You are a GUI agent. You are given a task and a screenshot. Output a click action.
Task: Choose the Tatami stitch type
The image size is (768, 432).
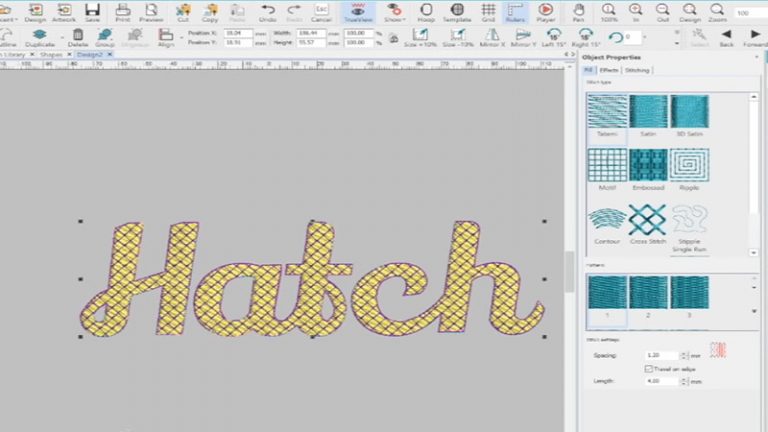[x=607, y=116]
